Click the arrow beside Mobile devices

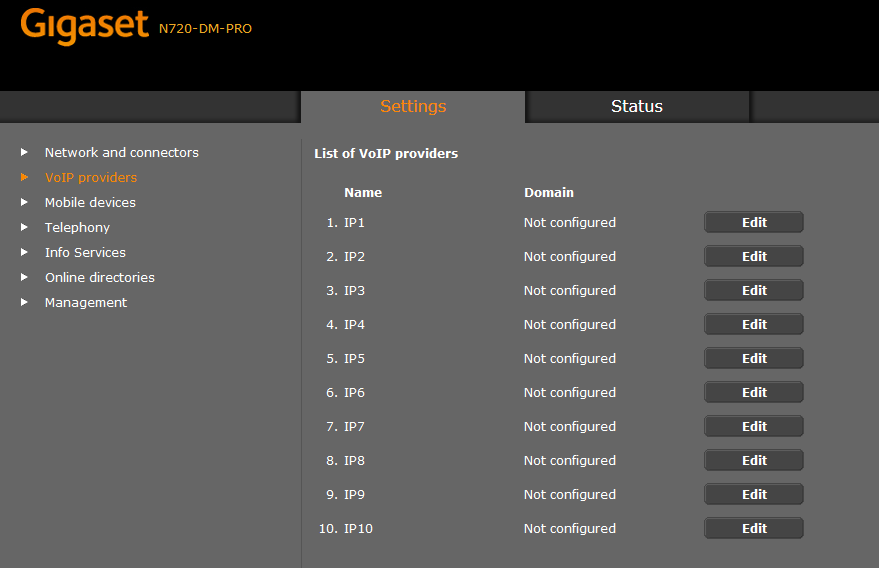[x=25, y=202]
